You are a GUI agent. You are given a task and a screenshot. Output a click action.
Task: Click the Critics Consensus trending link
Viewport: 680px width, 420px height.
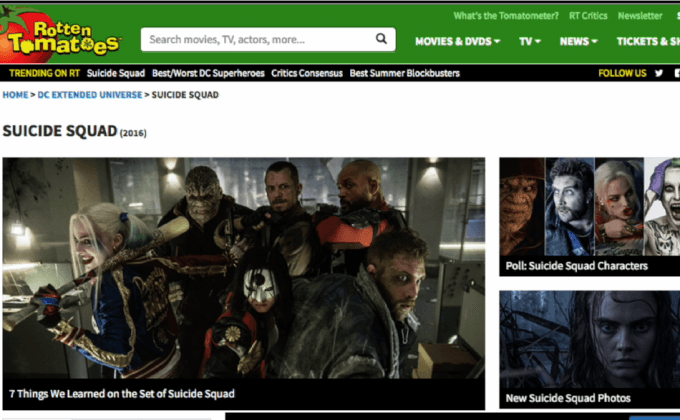tap(306, 73)
